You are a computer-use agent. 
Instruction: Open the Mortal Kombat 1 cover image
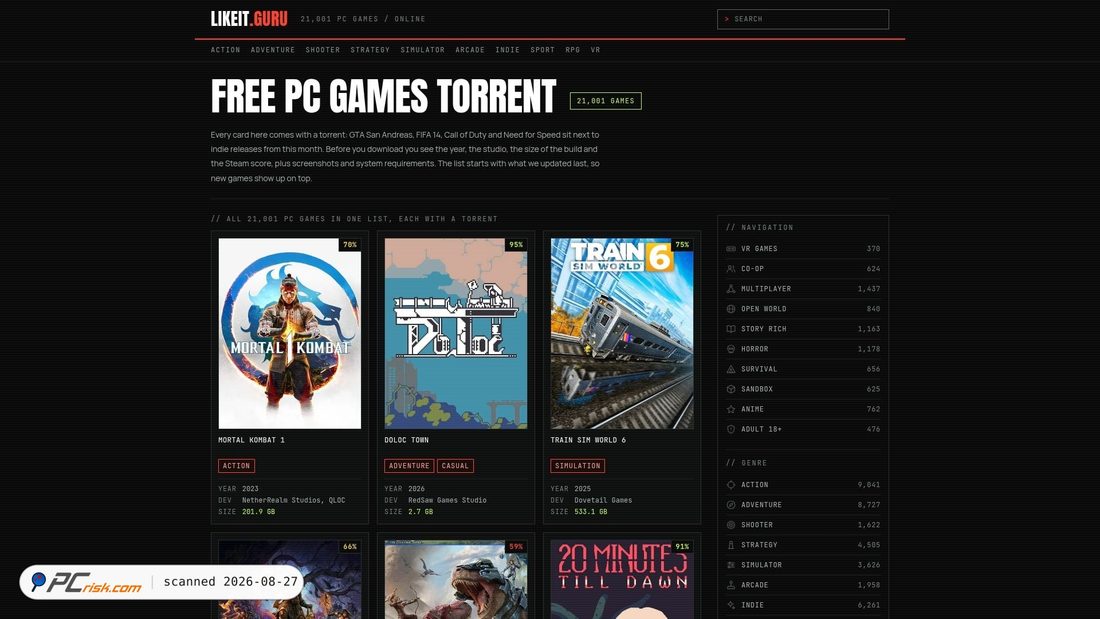290,333
